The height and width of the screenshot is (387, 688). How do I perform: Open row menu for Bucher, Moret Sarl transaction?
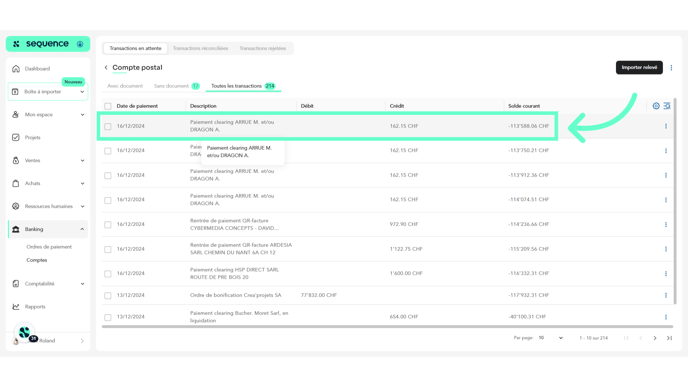[x=666, y=317]
